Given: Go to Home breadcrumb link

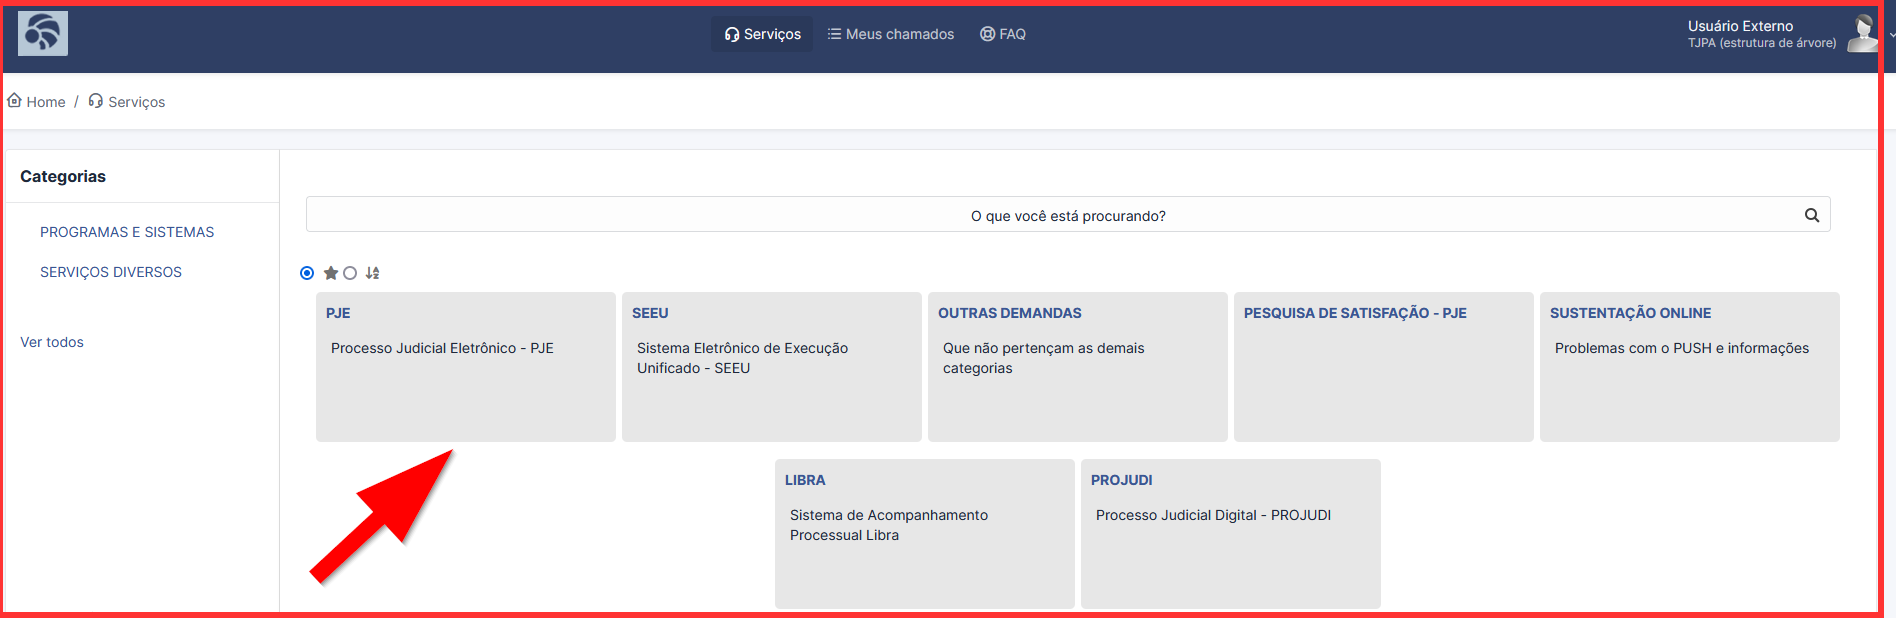Looking at the screenshot, I should tap(46, 102).
